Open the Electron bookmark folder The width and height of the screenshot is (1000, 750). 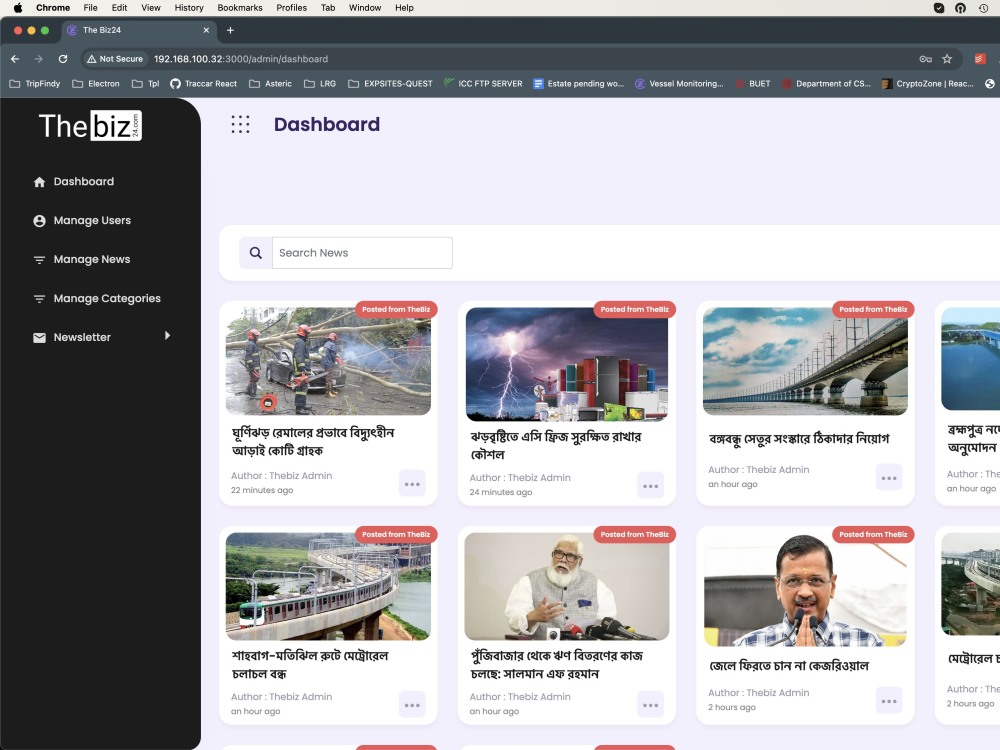click(96, 84)
